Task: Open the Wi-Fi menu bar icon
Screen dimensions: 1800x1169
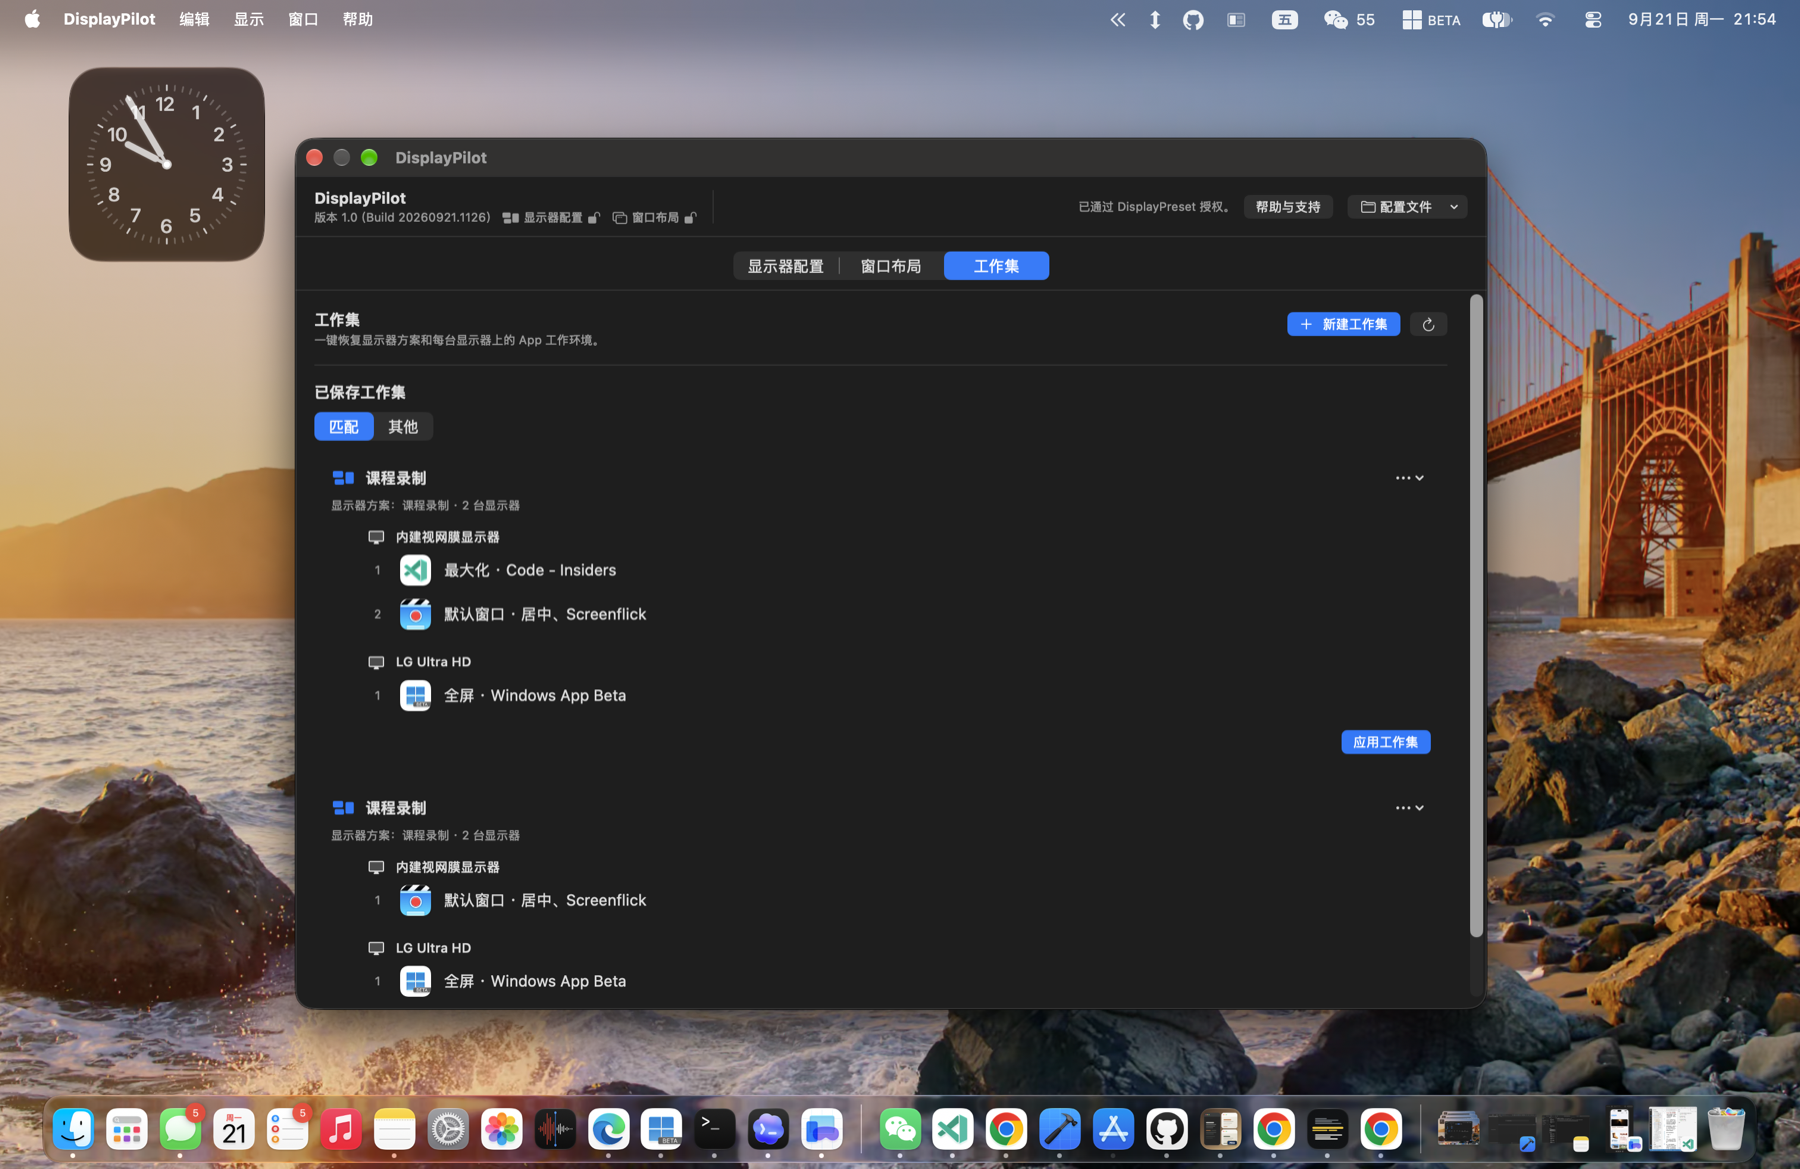Action: coord(1545,19)
